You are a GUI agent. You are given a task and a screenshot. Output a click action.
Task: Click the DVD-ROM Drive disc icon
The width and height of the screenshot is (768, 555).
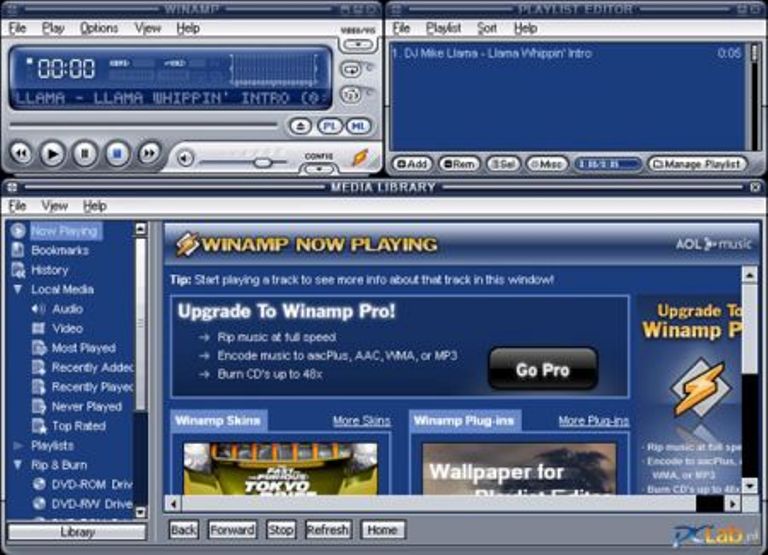tap(39, 484)
